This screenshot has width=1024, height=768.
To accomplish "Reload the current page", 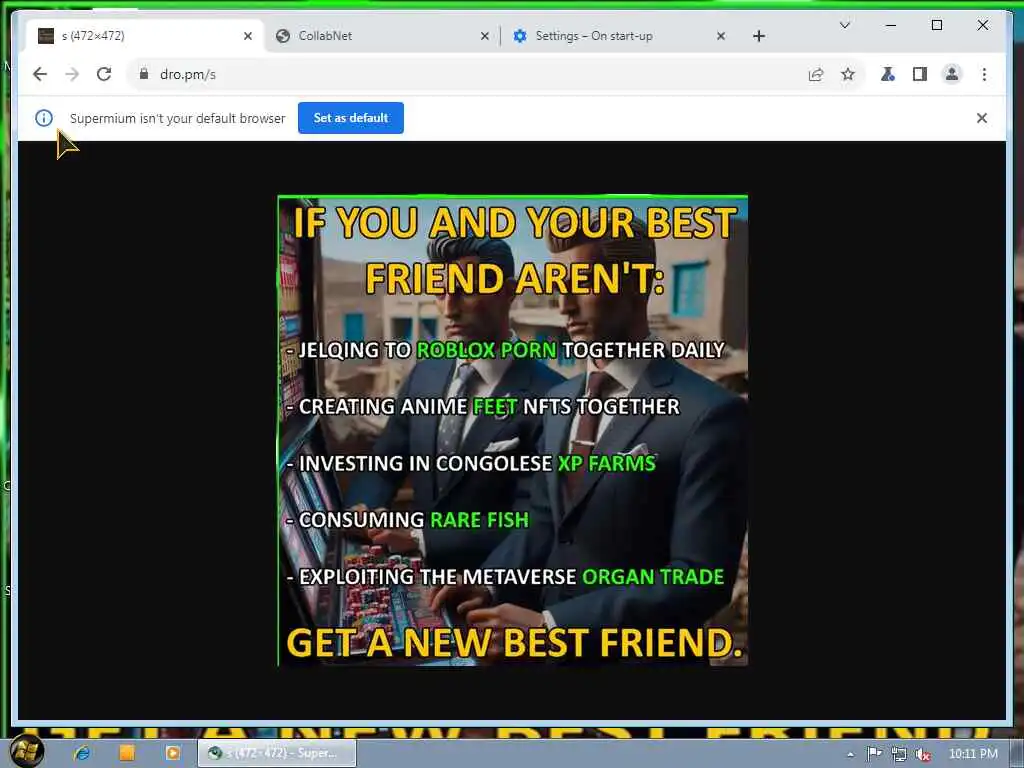I will coord(104,74).
